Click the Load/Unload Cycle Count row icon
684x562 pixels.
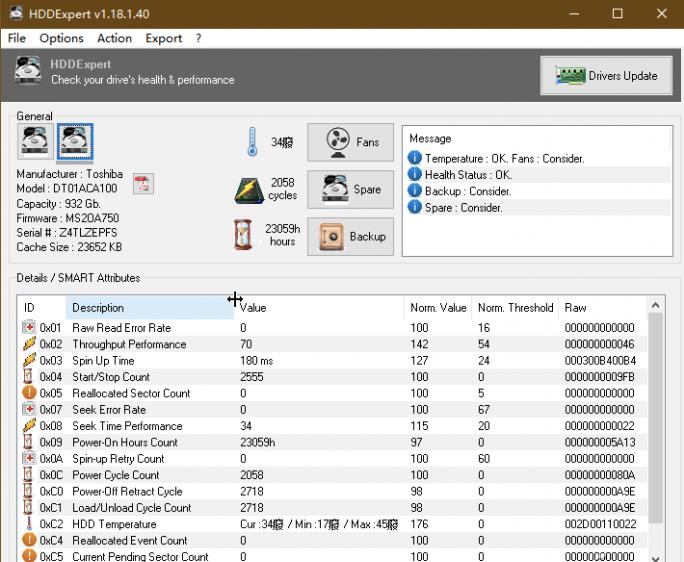point(28,507)
